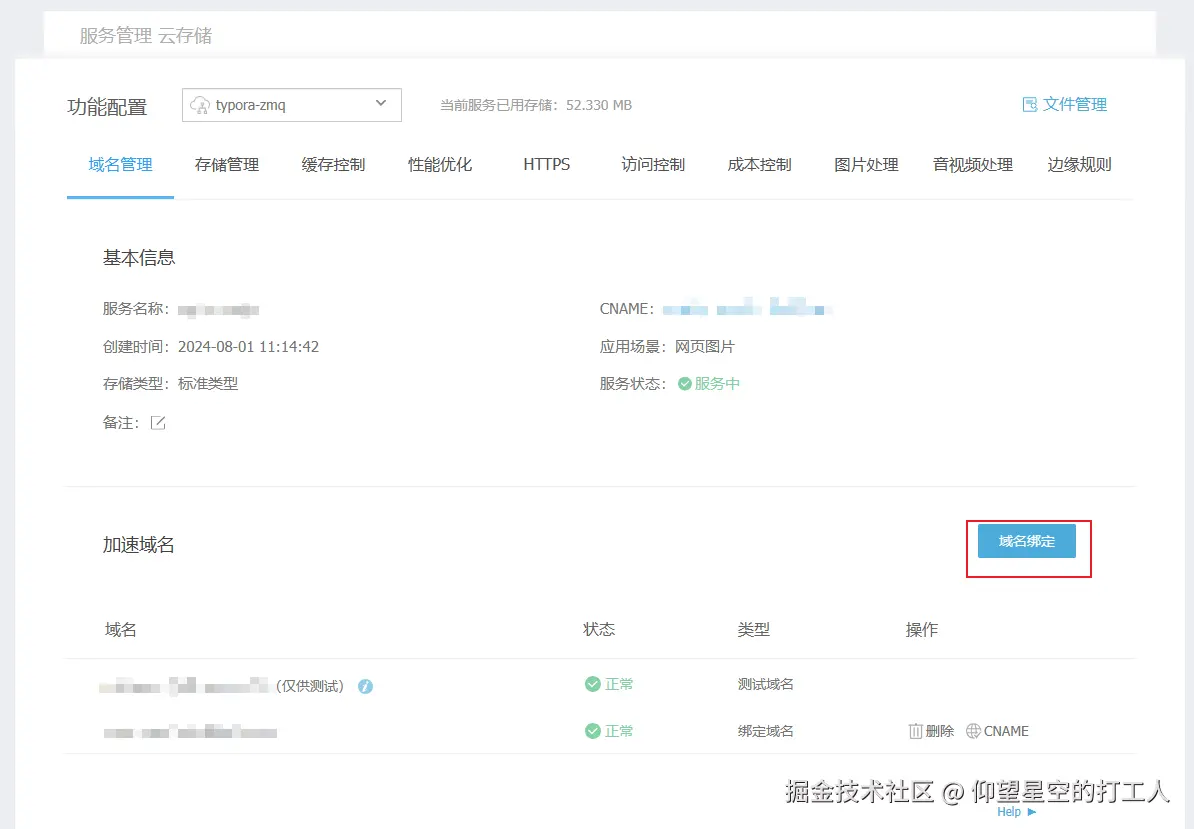Click the 标准类型 storage type value
The width and height of the screenshot is (1194, 829).
coord(208,384)
